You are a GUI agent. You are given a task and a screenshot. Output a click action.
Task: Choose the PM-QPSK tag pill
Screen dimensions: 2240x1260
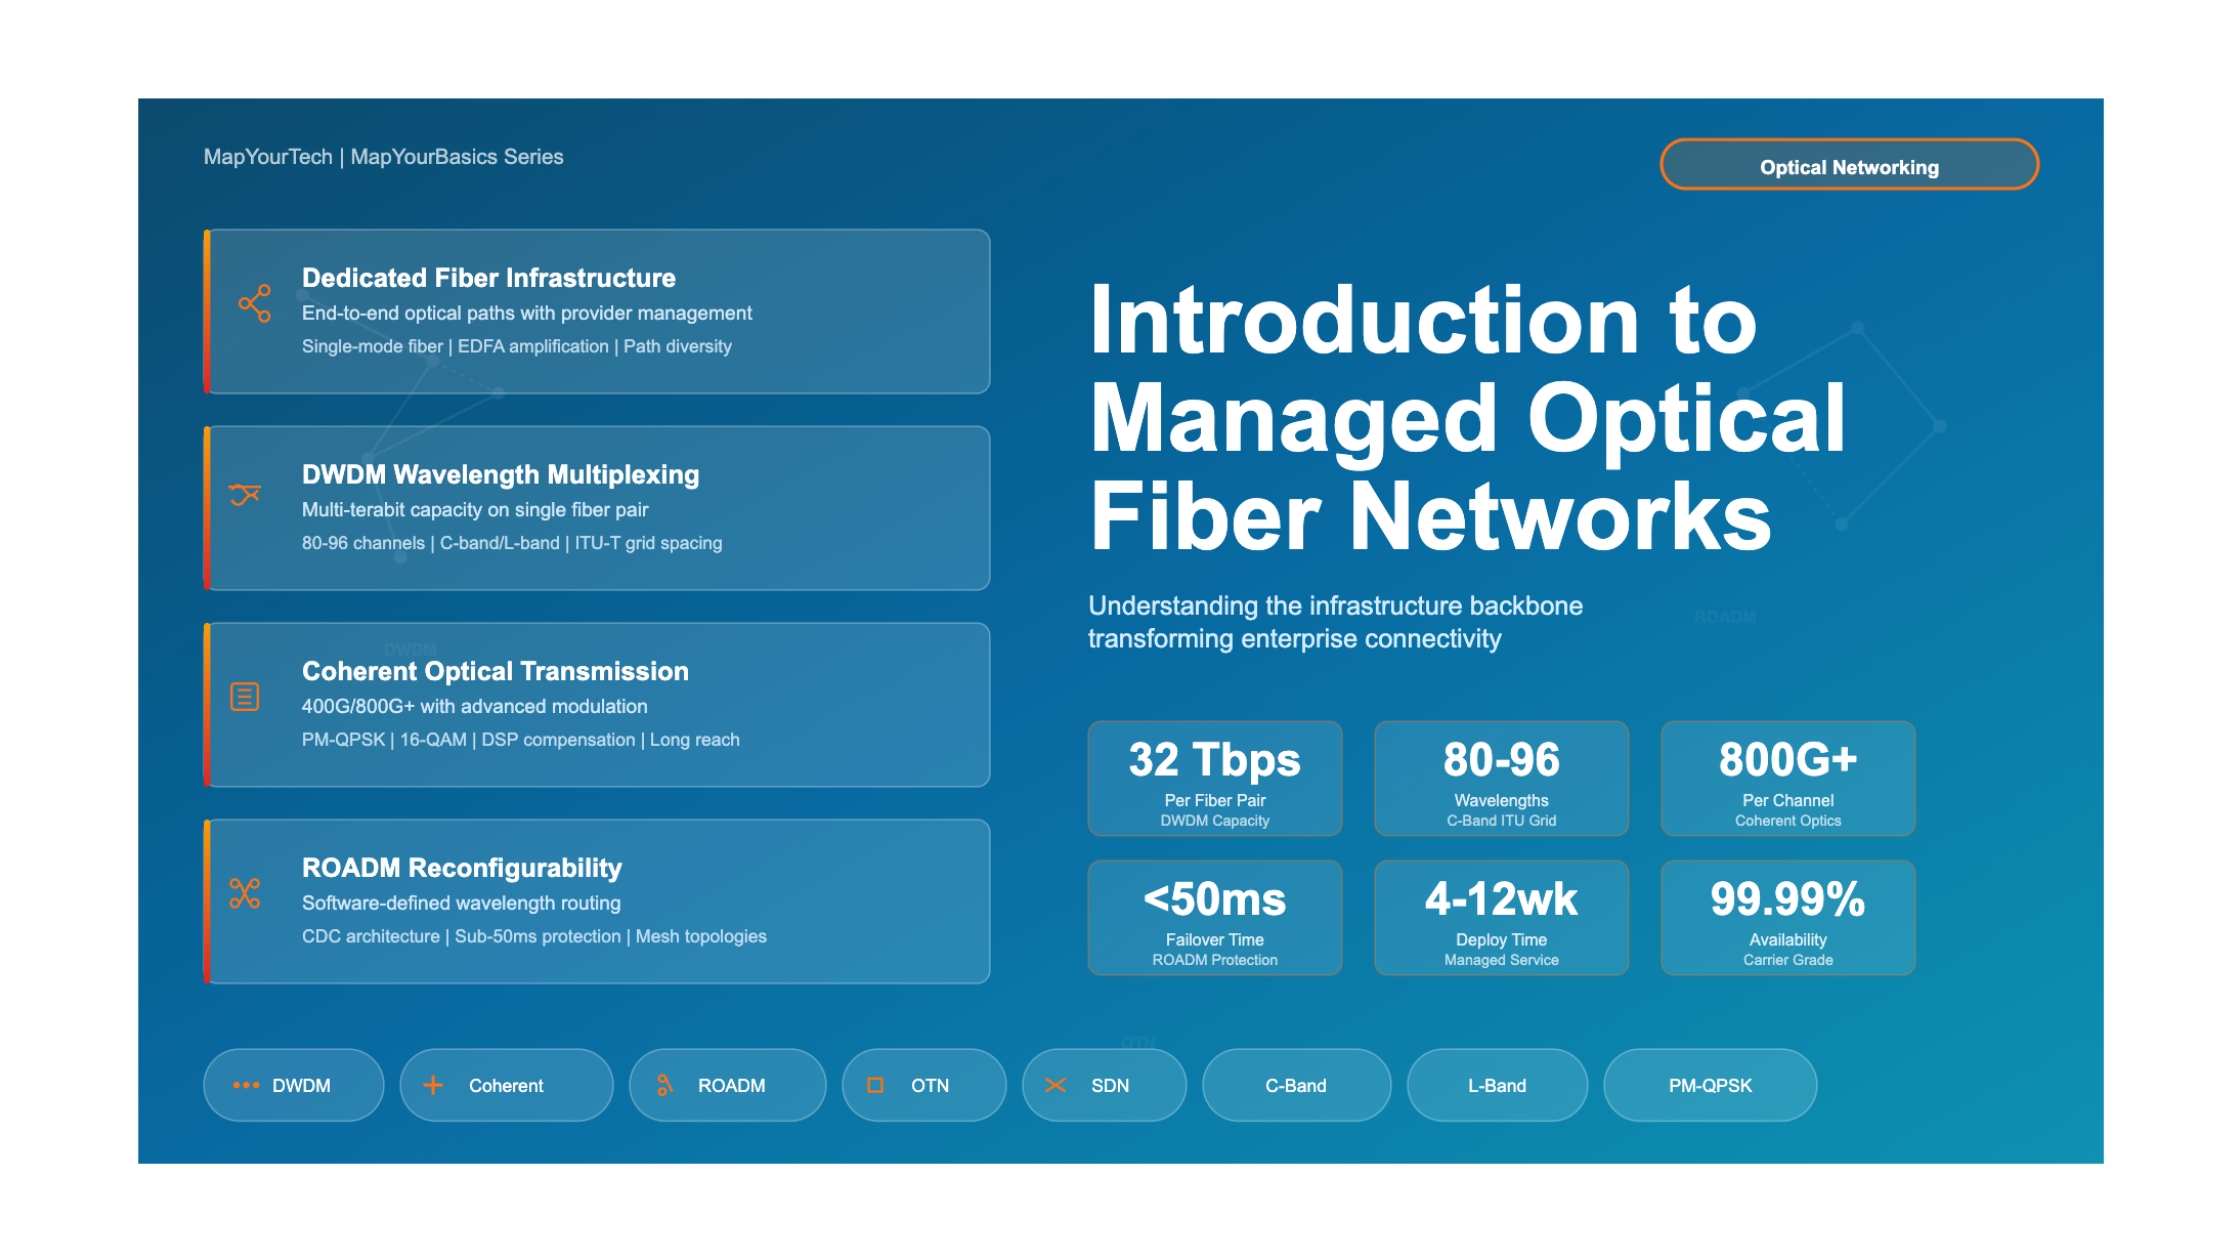point(1710,1086)
